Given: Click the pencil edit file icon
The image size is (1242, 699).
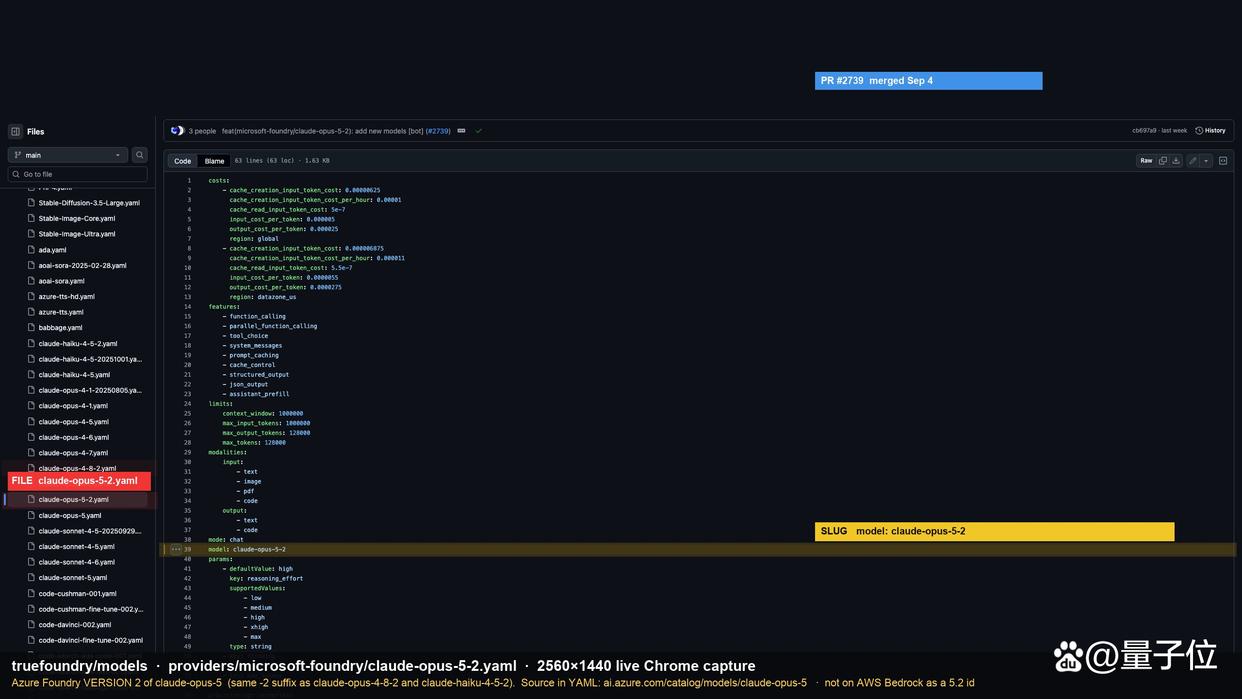Looking at the screenshot, I should [x=1192, y=160].
